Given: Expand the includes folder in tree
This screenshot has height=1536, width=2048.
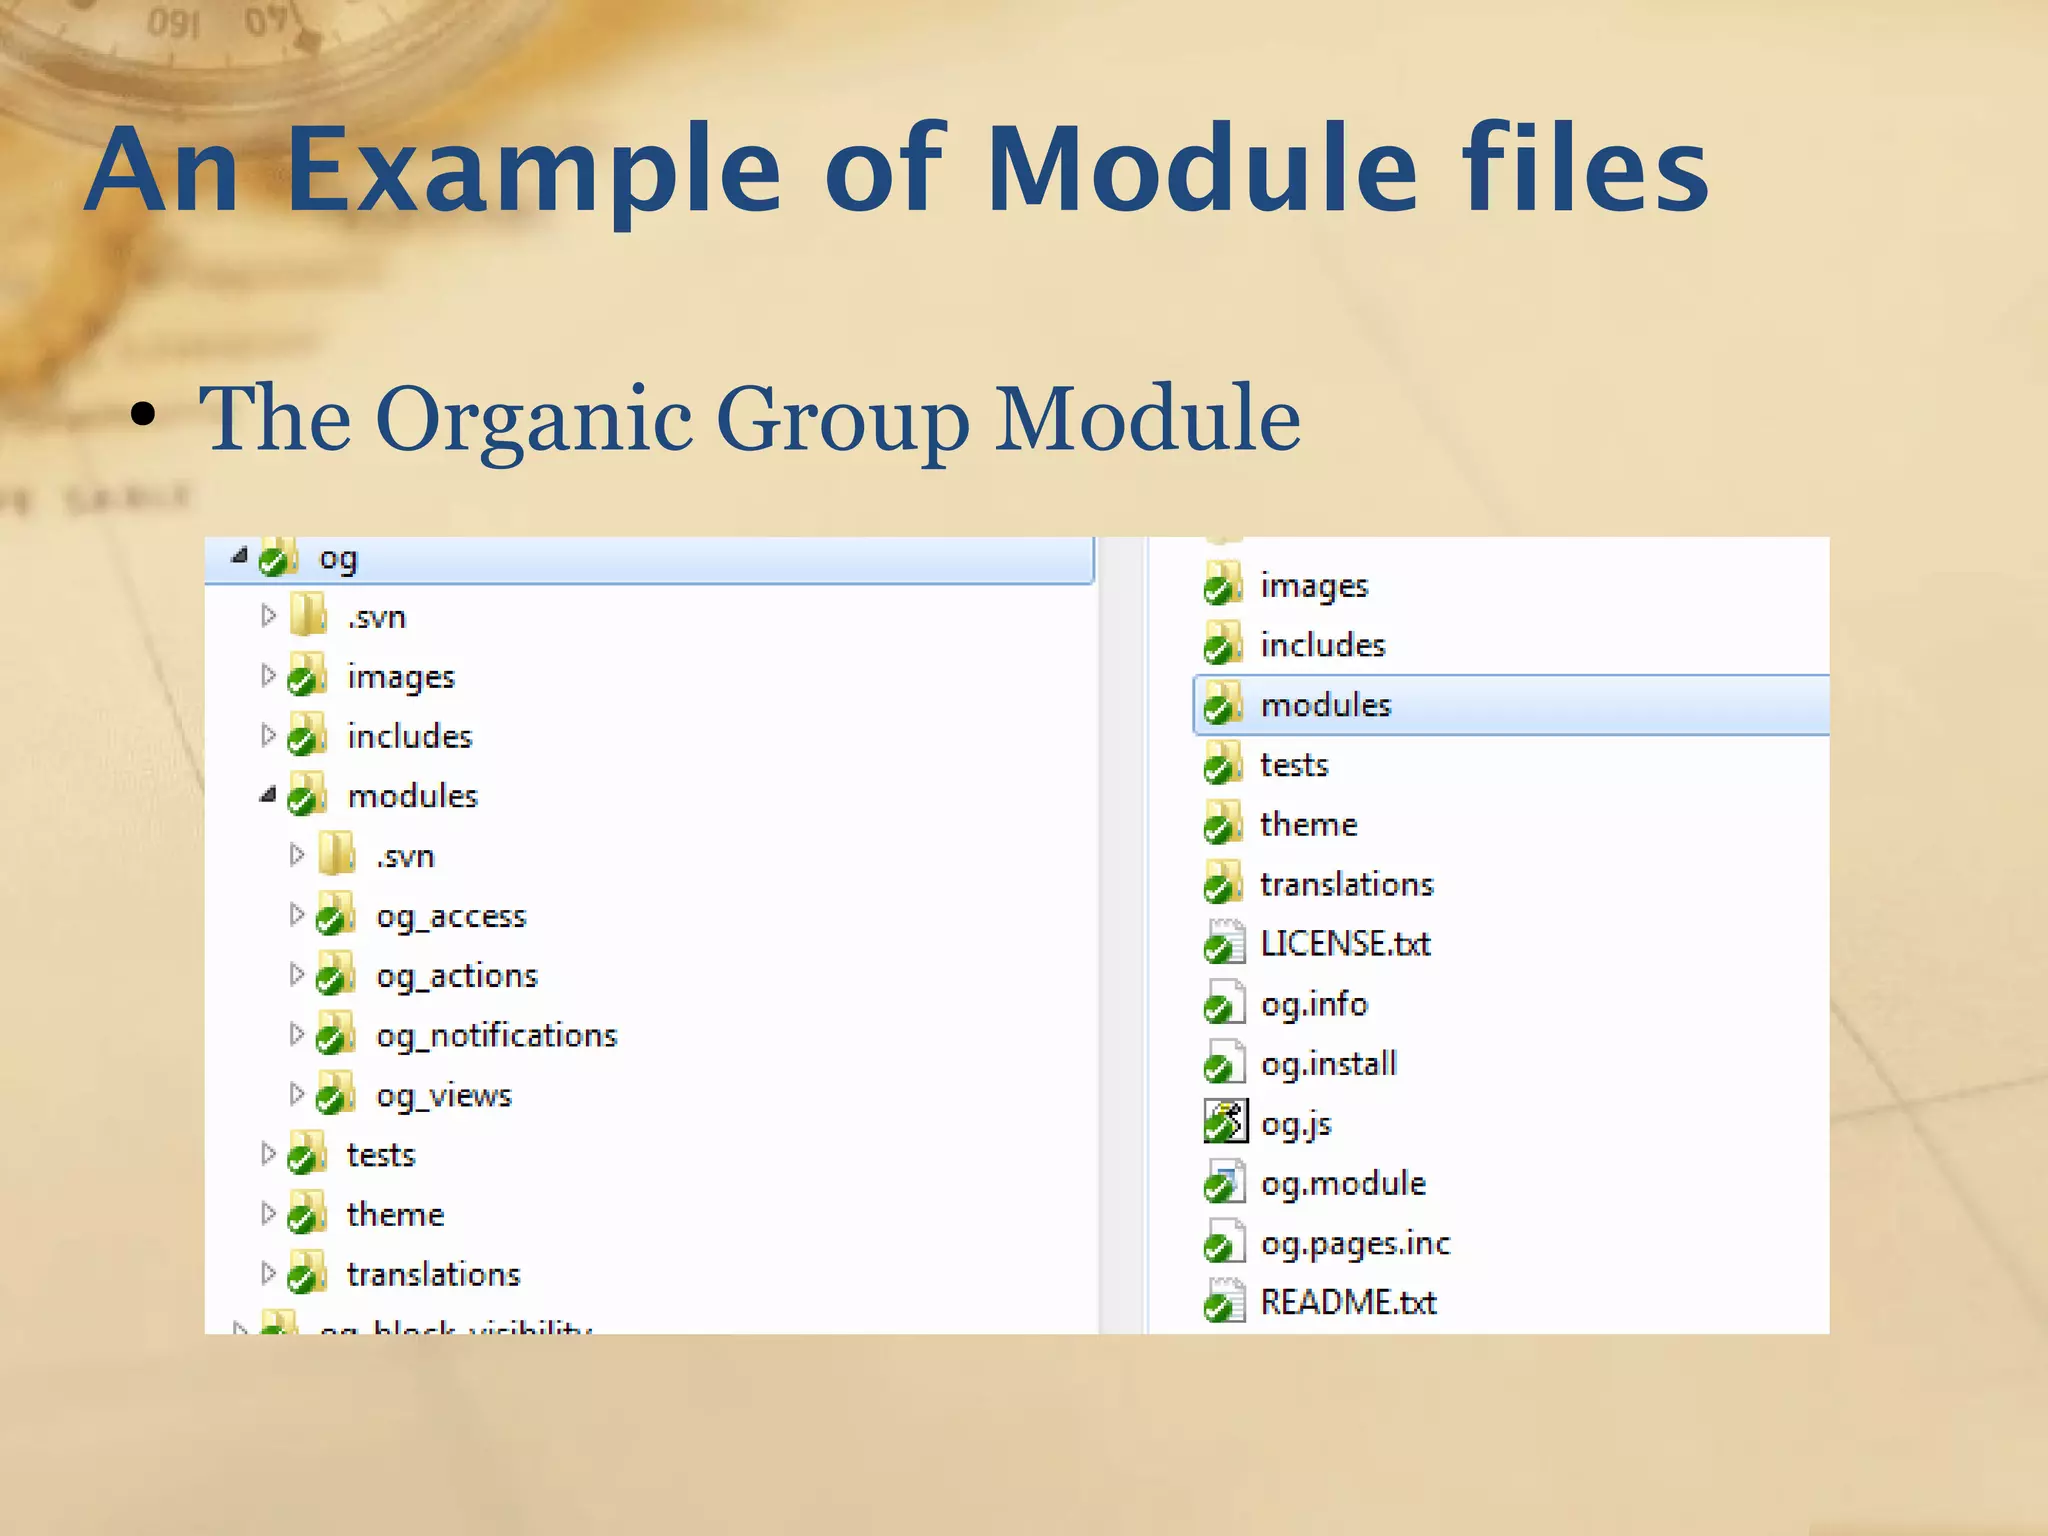Looking at the screenshot, I should point(268,735).
